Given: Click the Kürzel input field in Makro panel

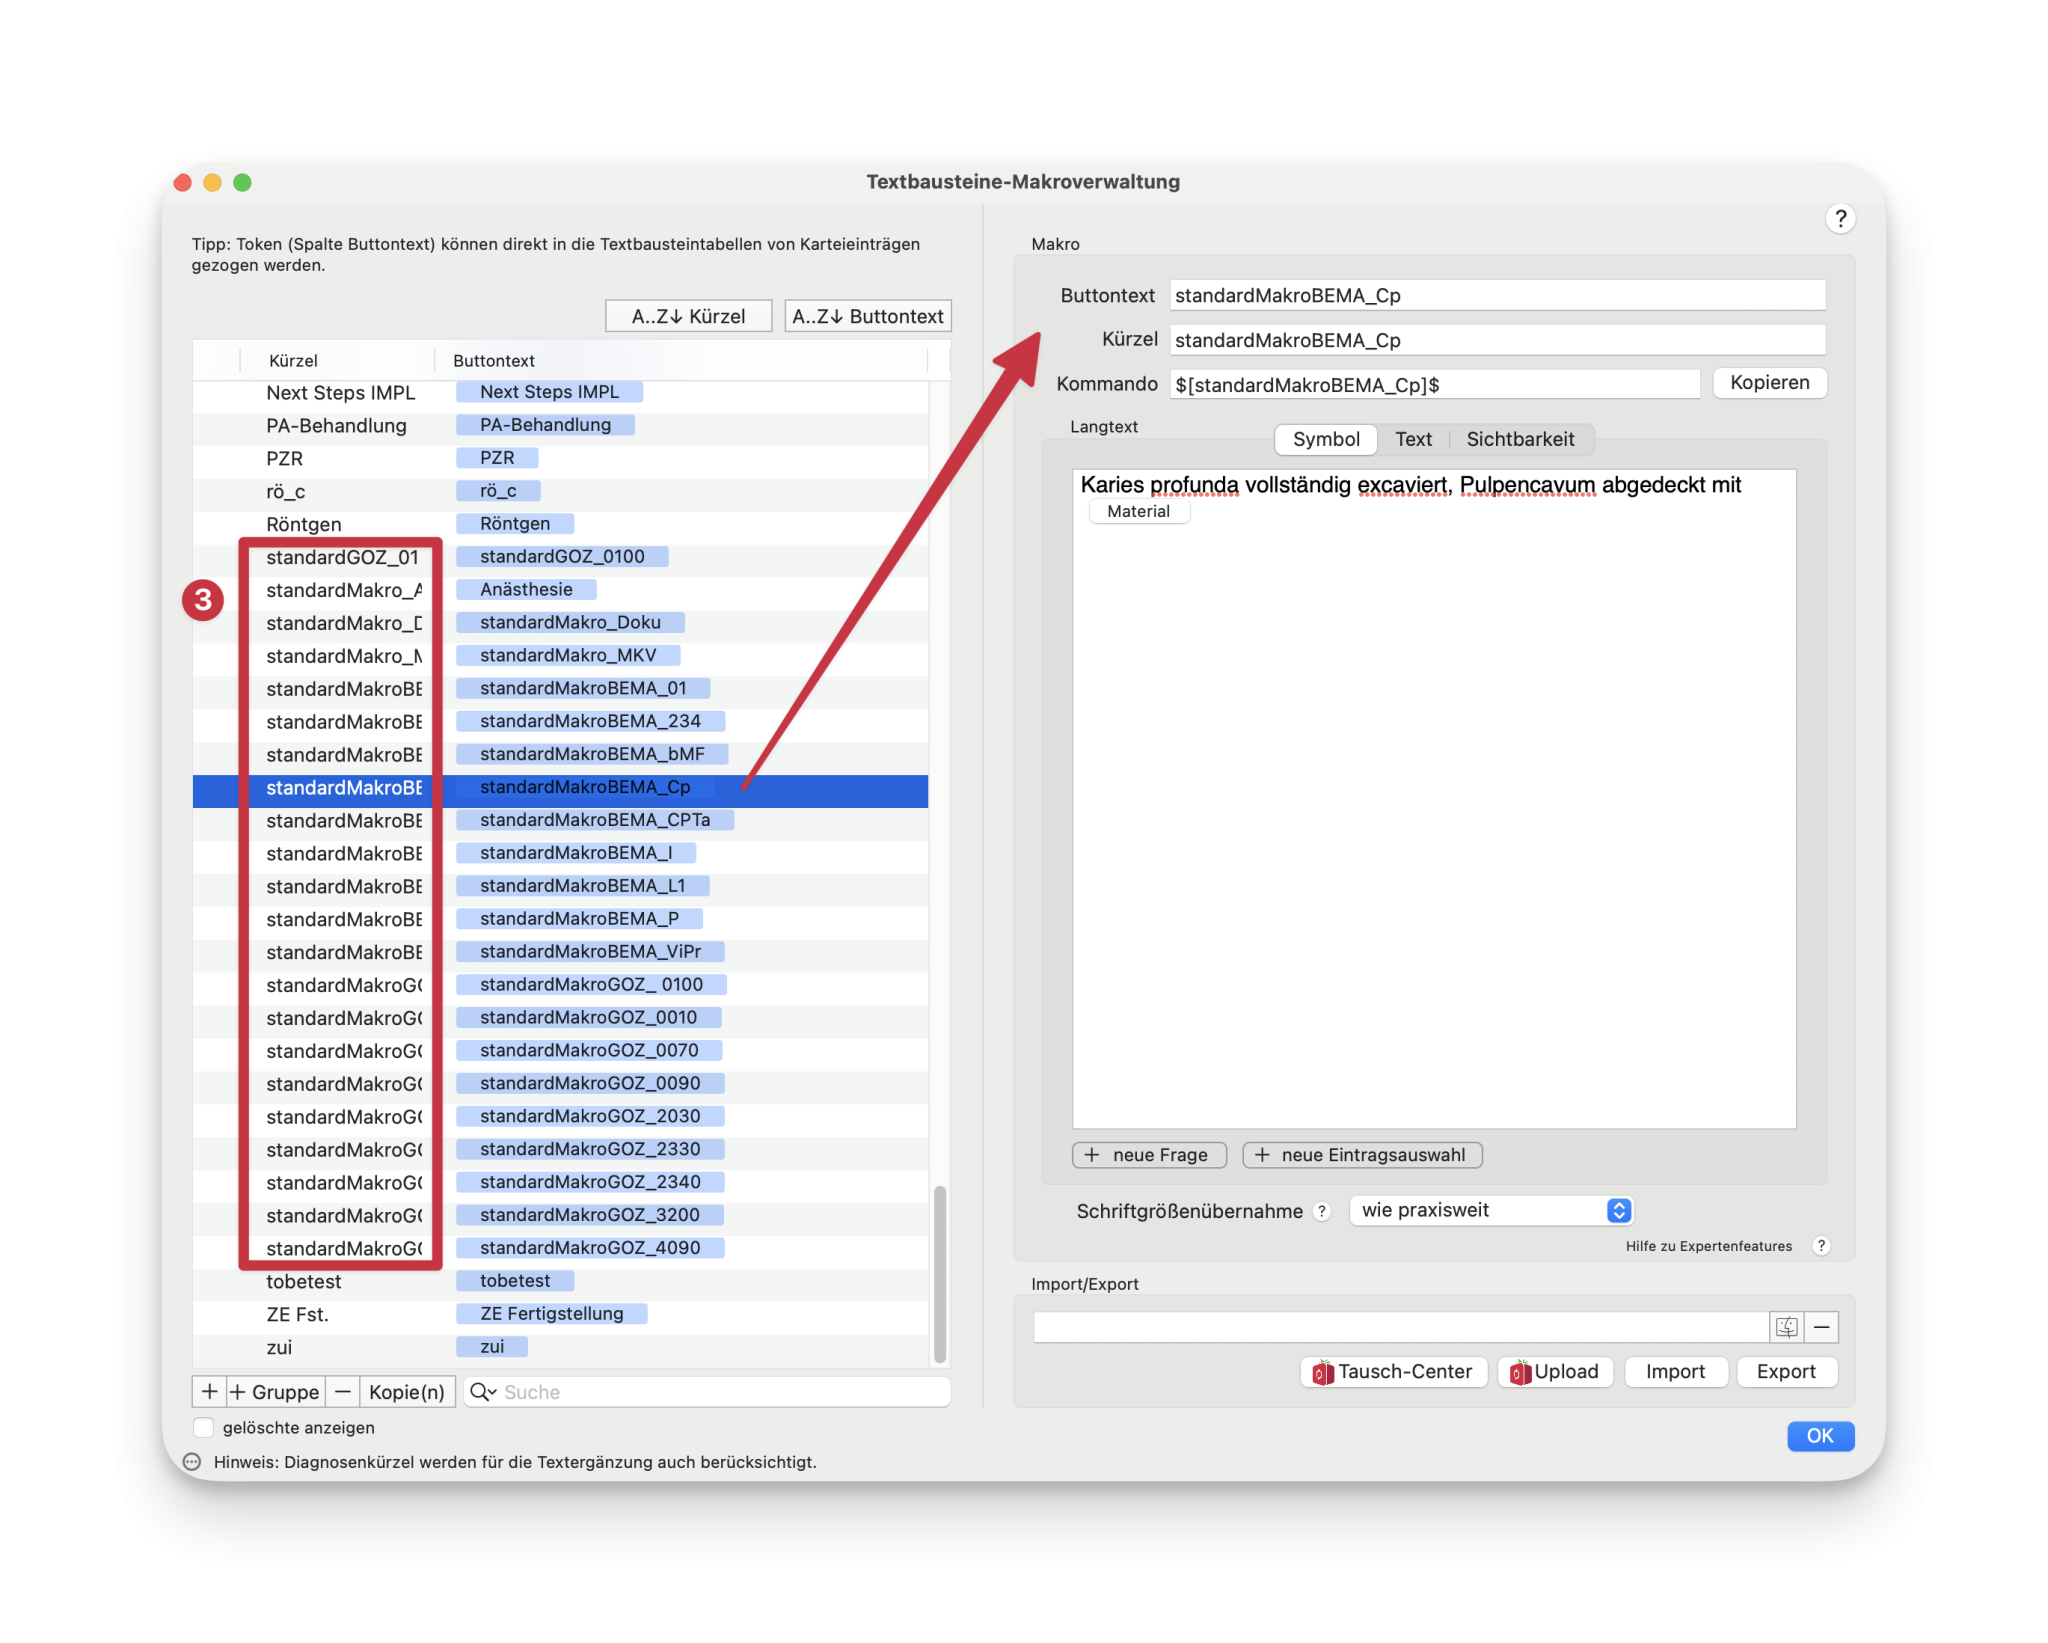Looking at the screenshot, I should point(1497,340).
